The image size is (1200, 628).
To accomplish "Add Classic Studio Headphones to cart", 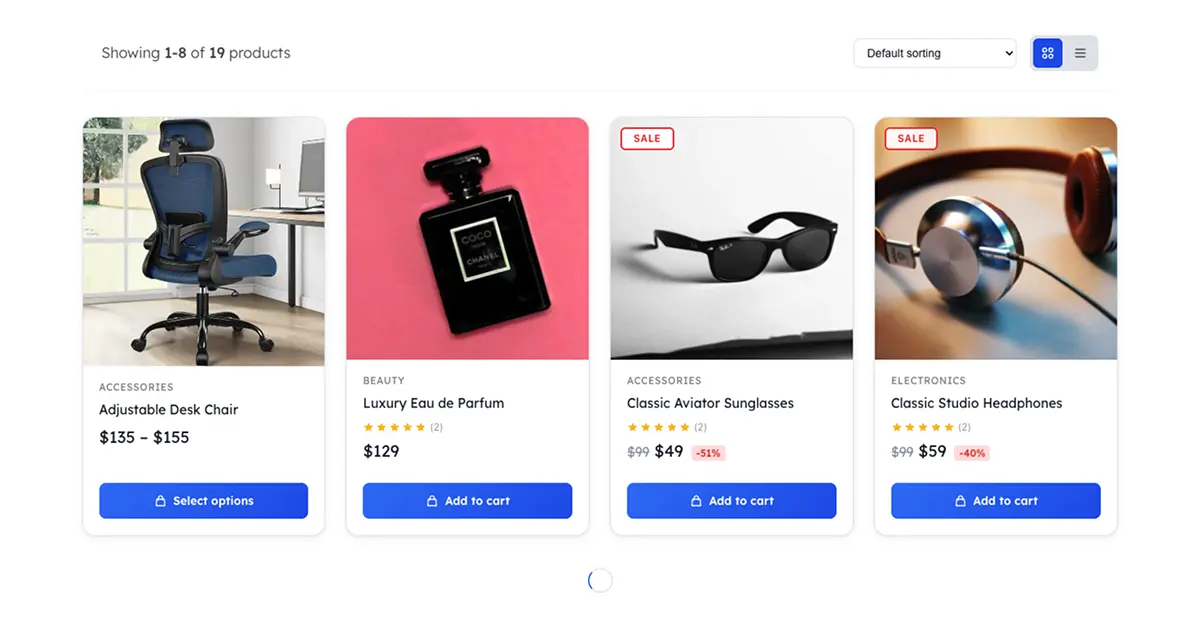I will (995, 501).
